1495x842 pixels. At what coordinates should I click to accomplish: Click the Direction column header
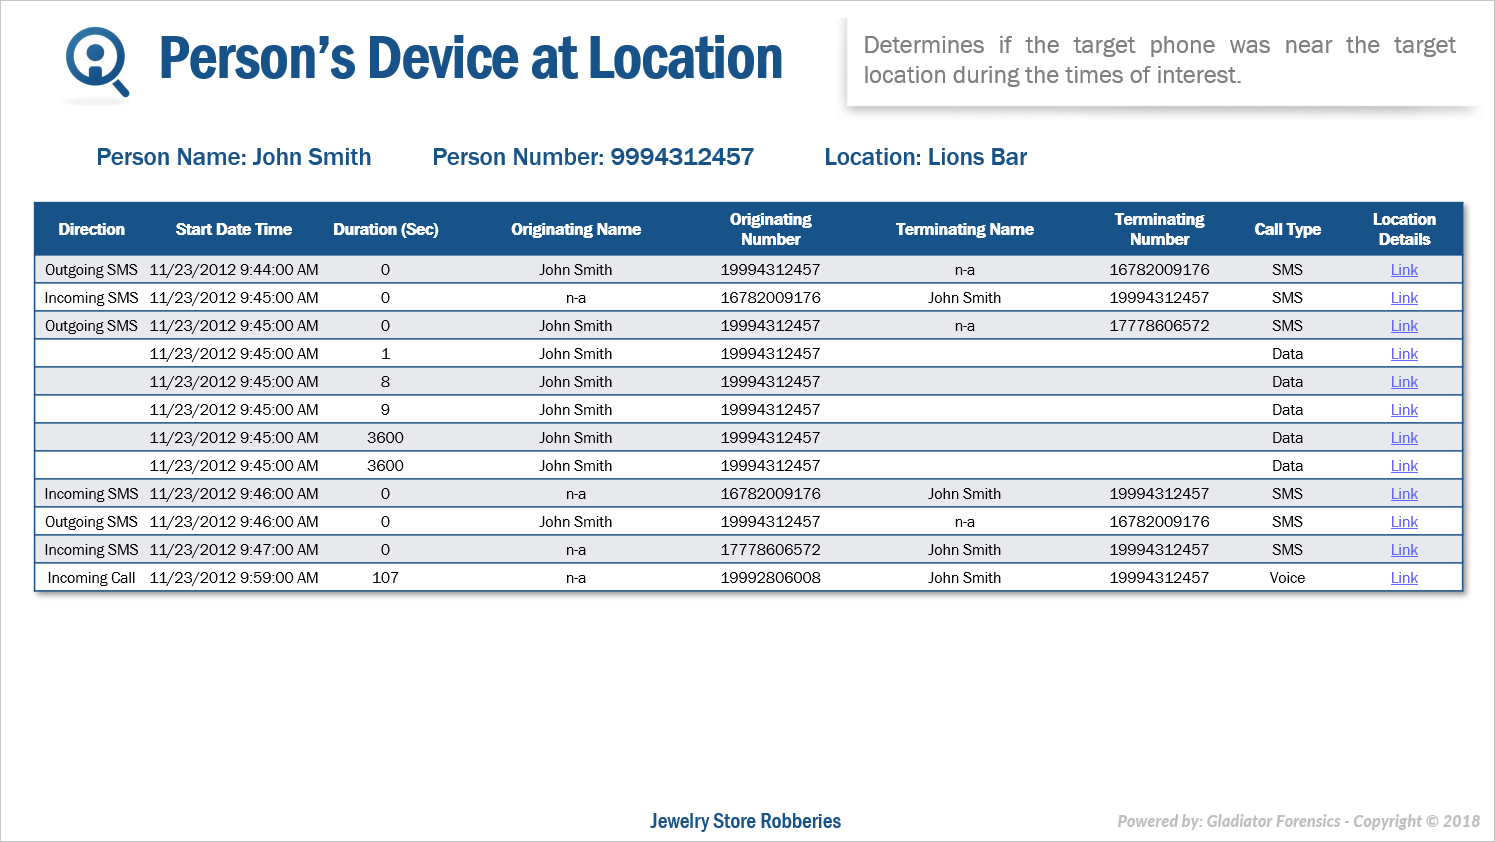tap(91, 229)
